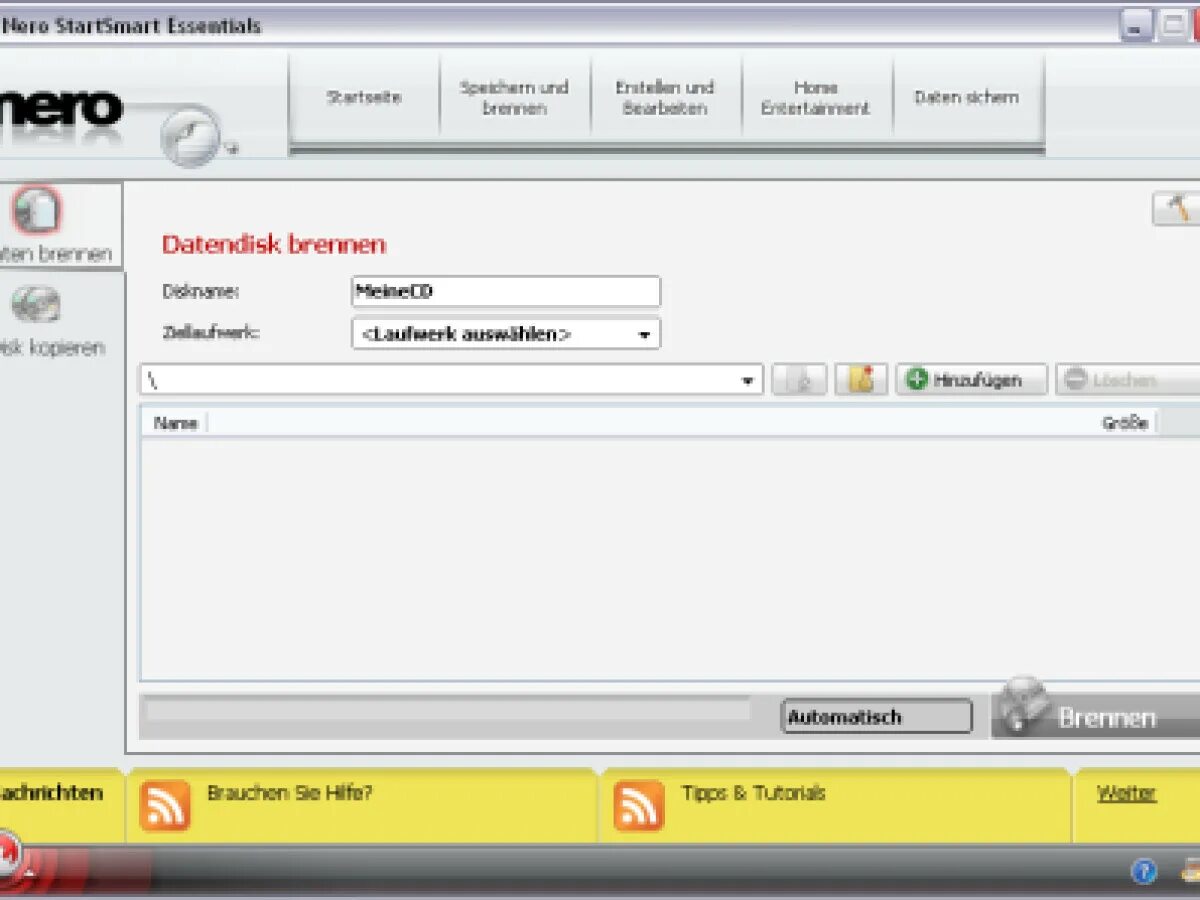1200x900 pixels.
Task: Select the Daten brennen sidebar icon
Action: 37,211
